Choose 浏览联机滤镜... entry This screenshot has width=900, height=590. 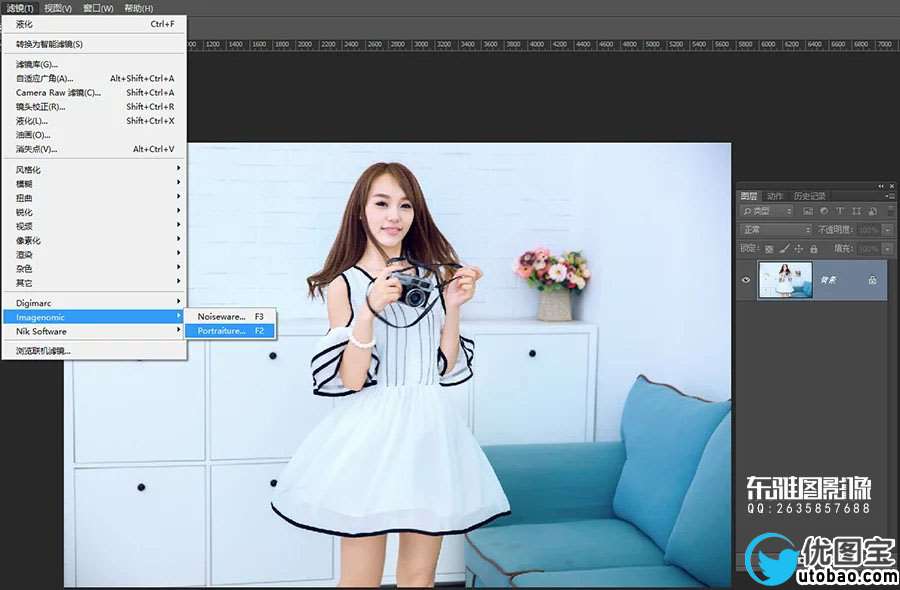[95, 351]
